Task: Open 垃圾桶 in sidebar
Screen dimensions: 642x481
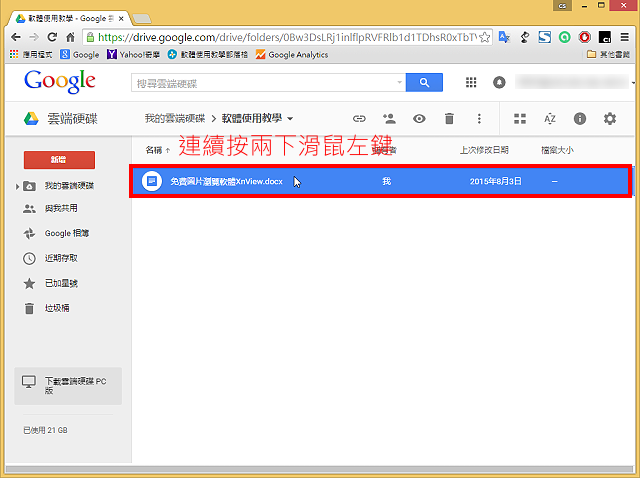Action: (57, 309)
